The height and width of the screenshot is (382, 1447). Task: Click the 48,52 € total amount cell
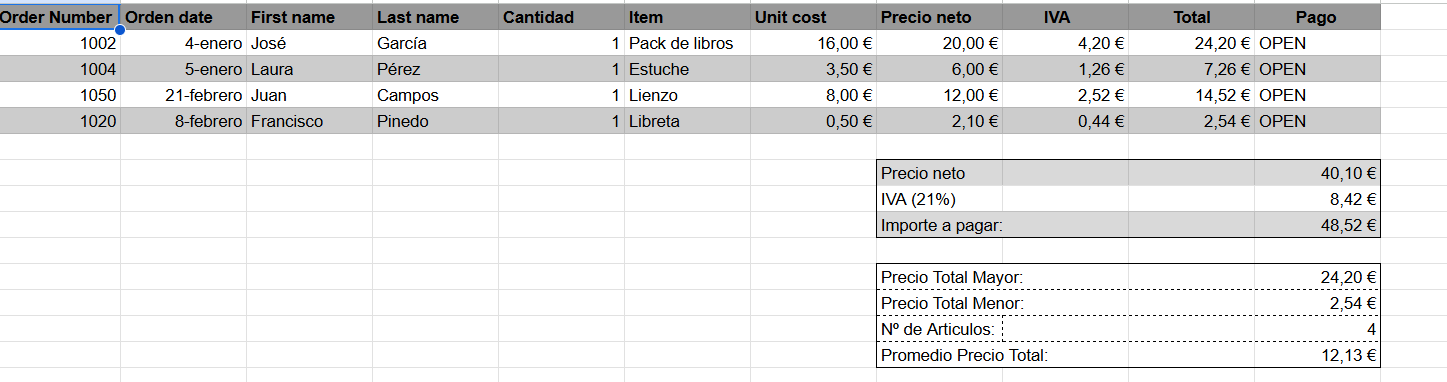1318,225
